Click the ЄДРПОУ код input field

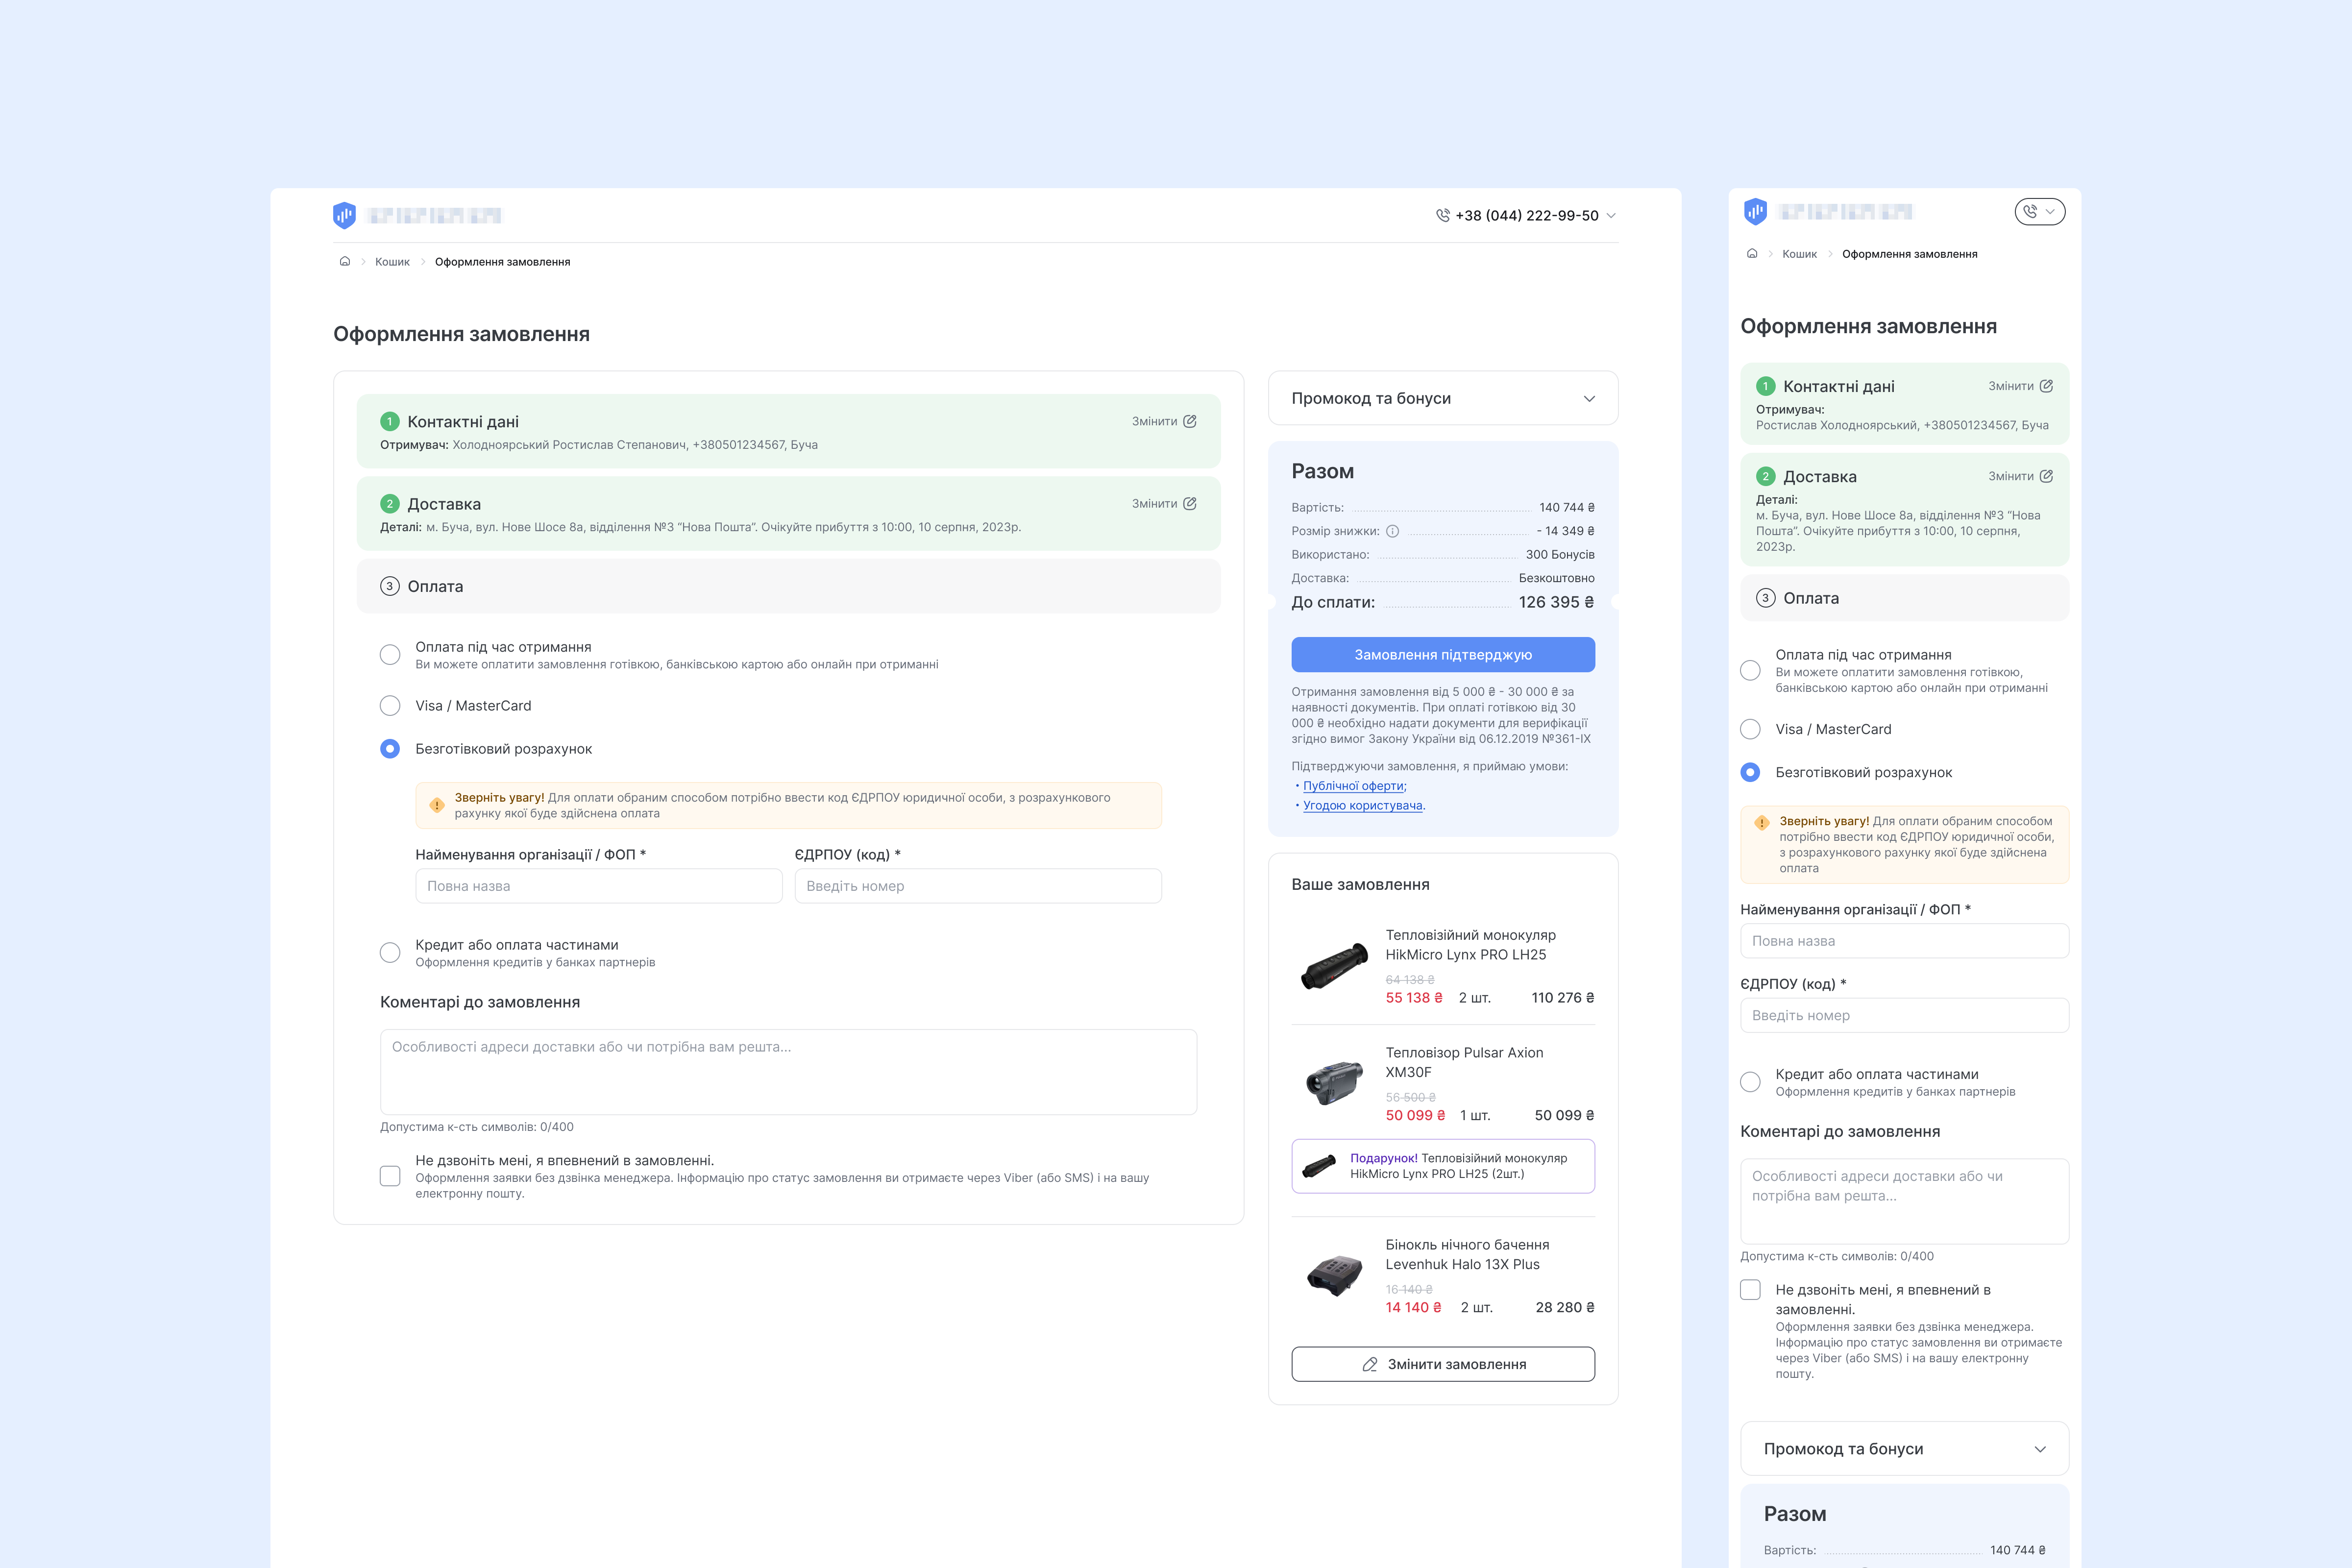tap(977, 886)
